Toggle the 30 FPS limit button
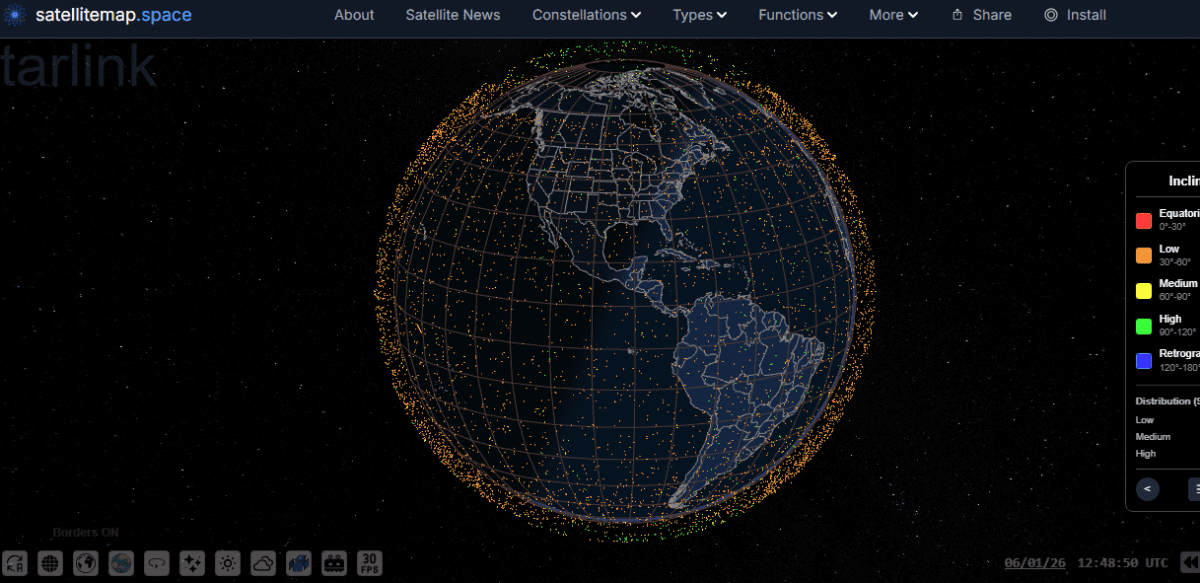The height and width of the screenshot is (583, 1200). click(x=370, y=563)
